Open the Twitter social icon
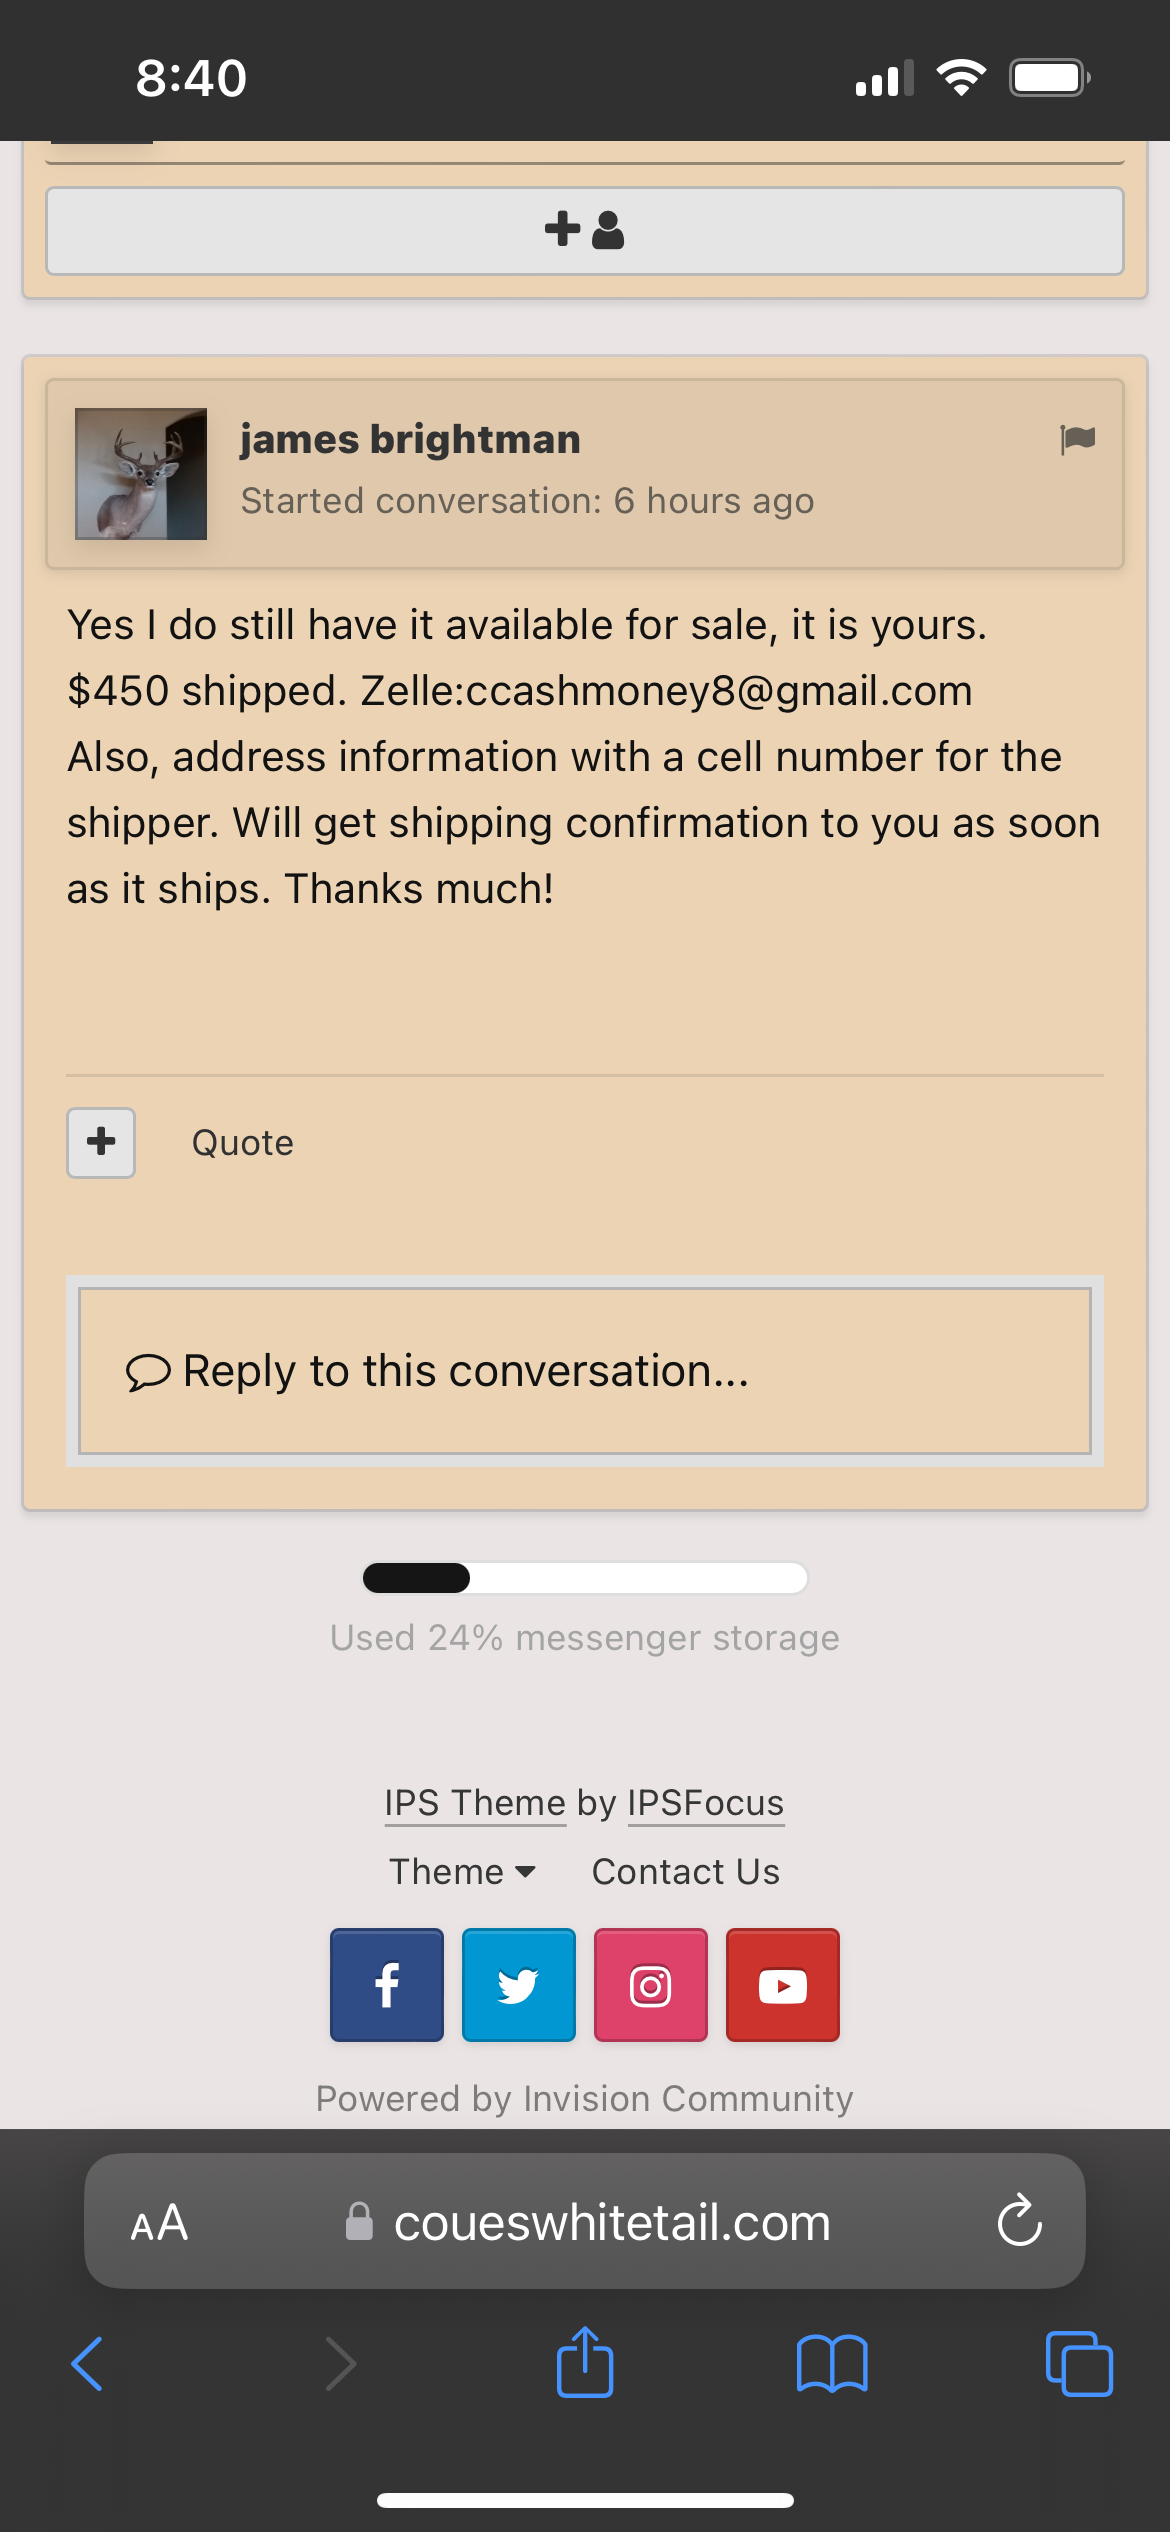1170x2532 pixels. click(519, 1985)
